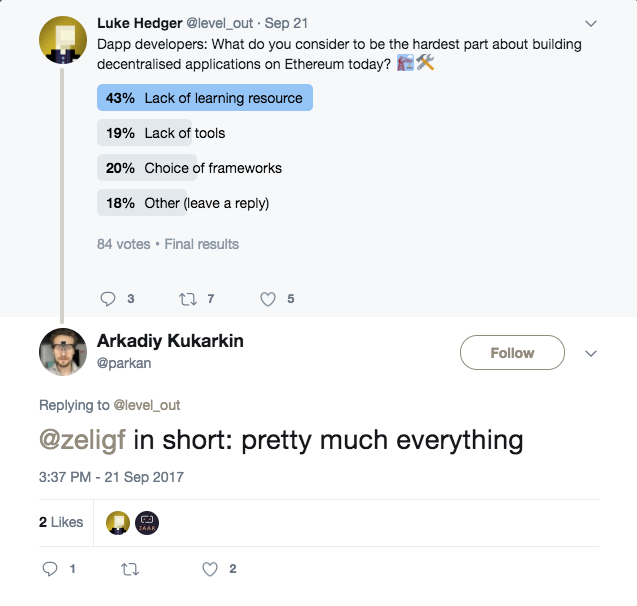Retweet Arkadiy Kukarkin's reply

click(x=130, y=569)
